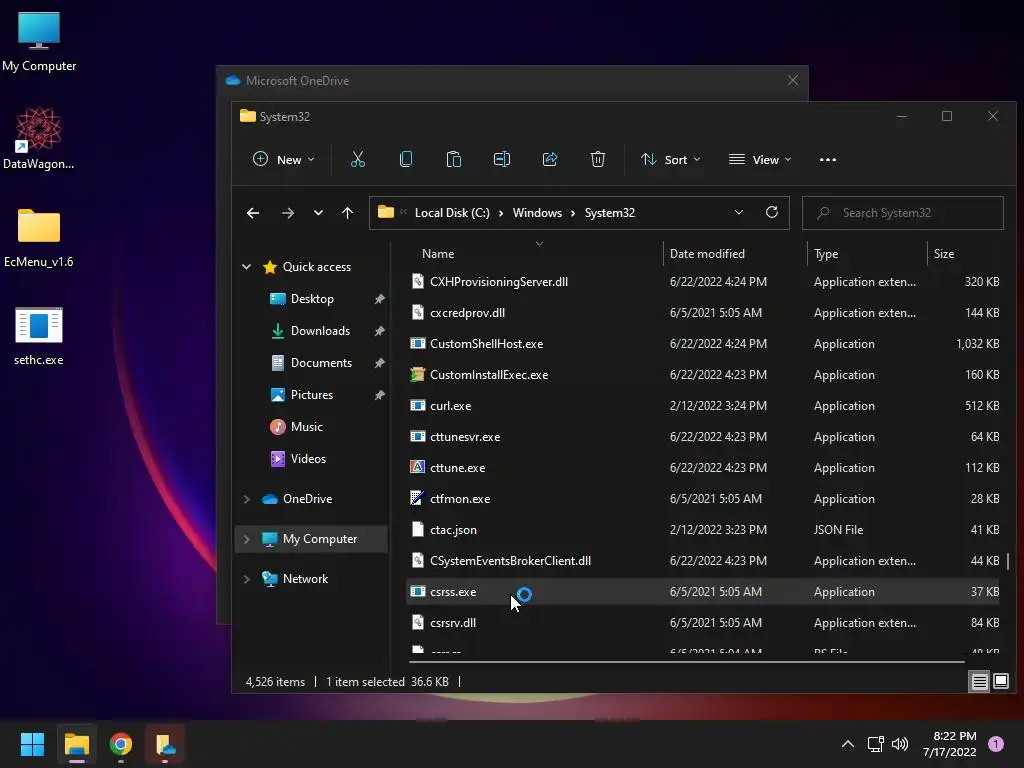Select the DataWagon desktop shortcut

(x=39, y=138)
